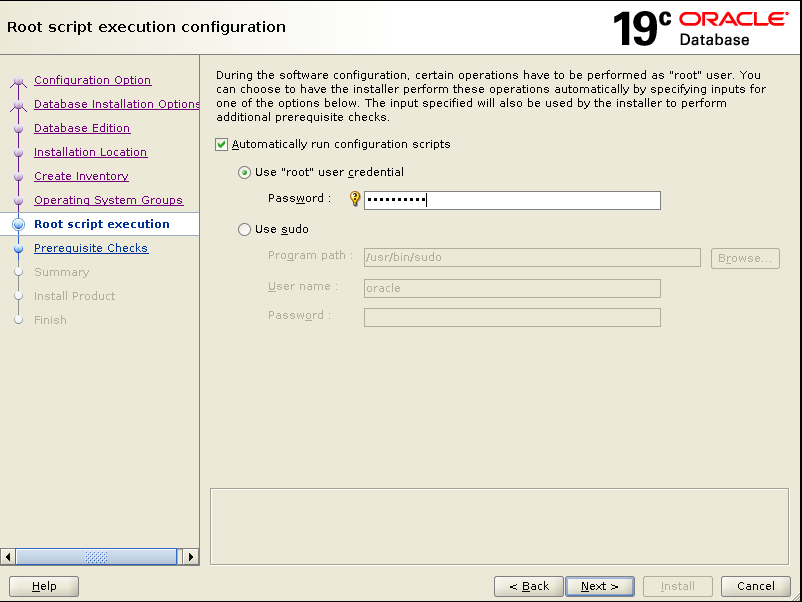Click the sidebar scroll left arrow
Viewport: 802px width, 602px height.
point(8,556)
